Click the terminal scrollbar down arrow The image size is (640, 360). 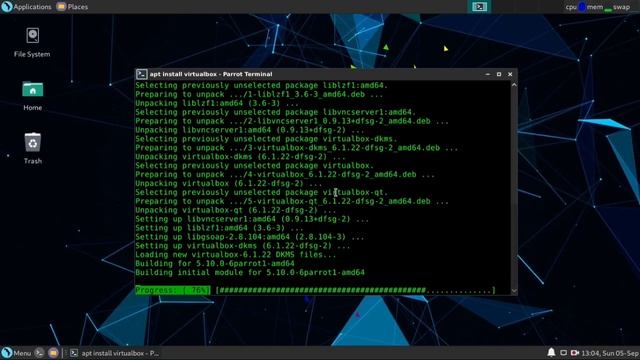(514, 291)
